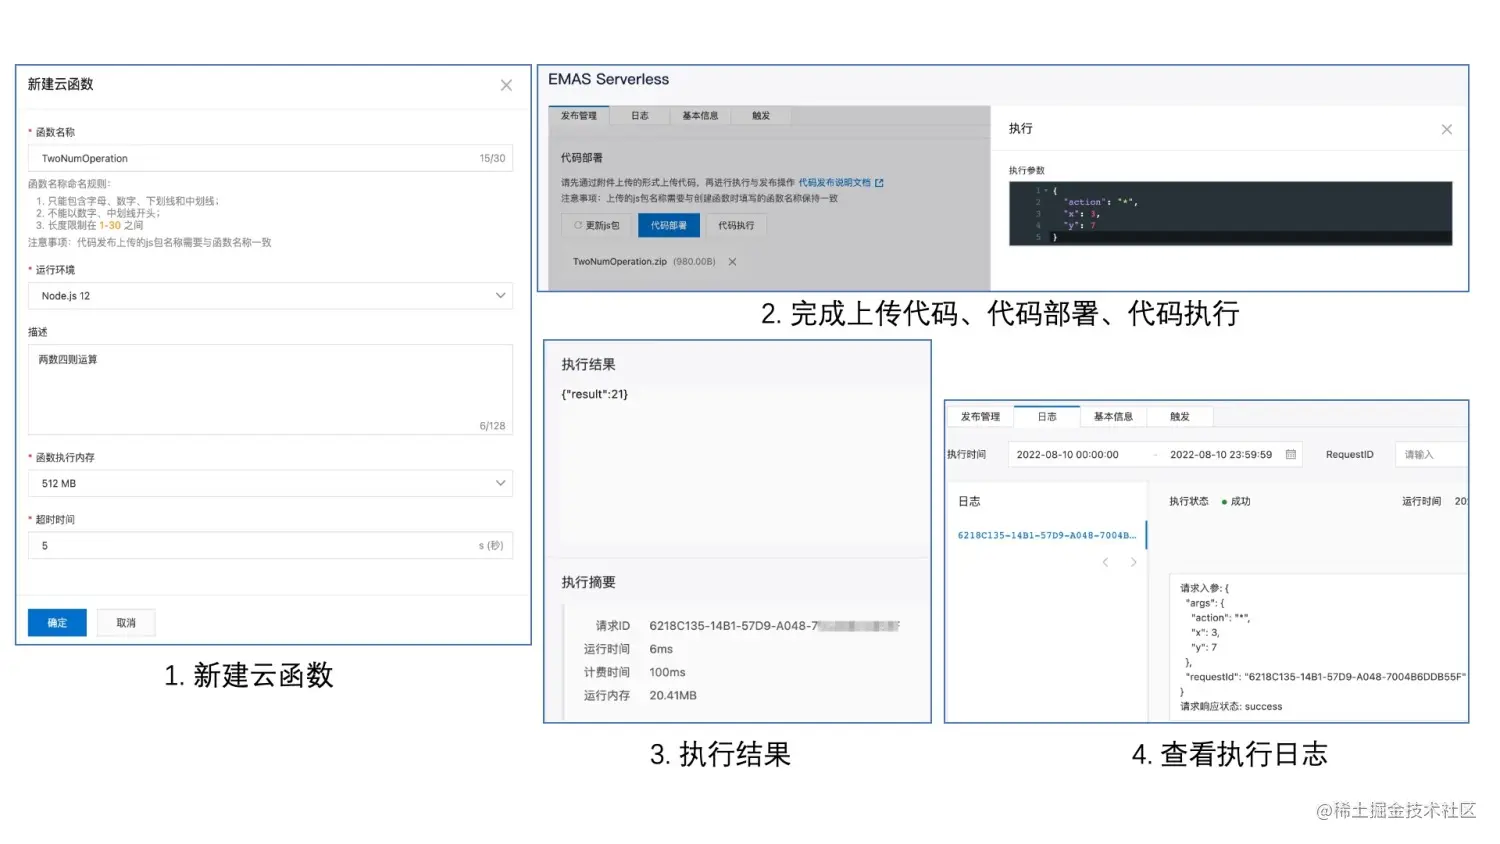Switch to 发布管理 tab in log view

pos(980,417)
